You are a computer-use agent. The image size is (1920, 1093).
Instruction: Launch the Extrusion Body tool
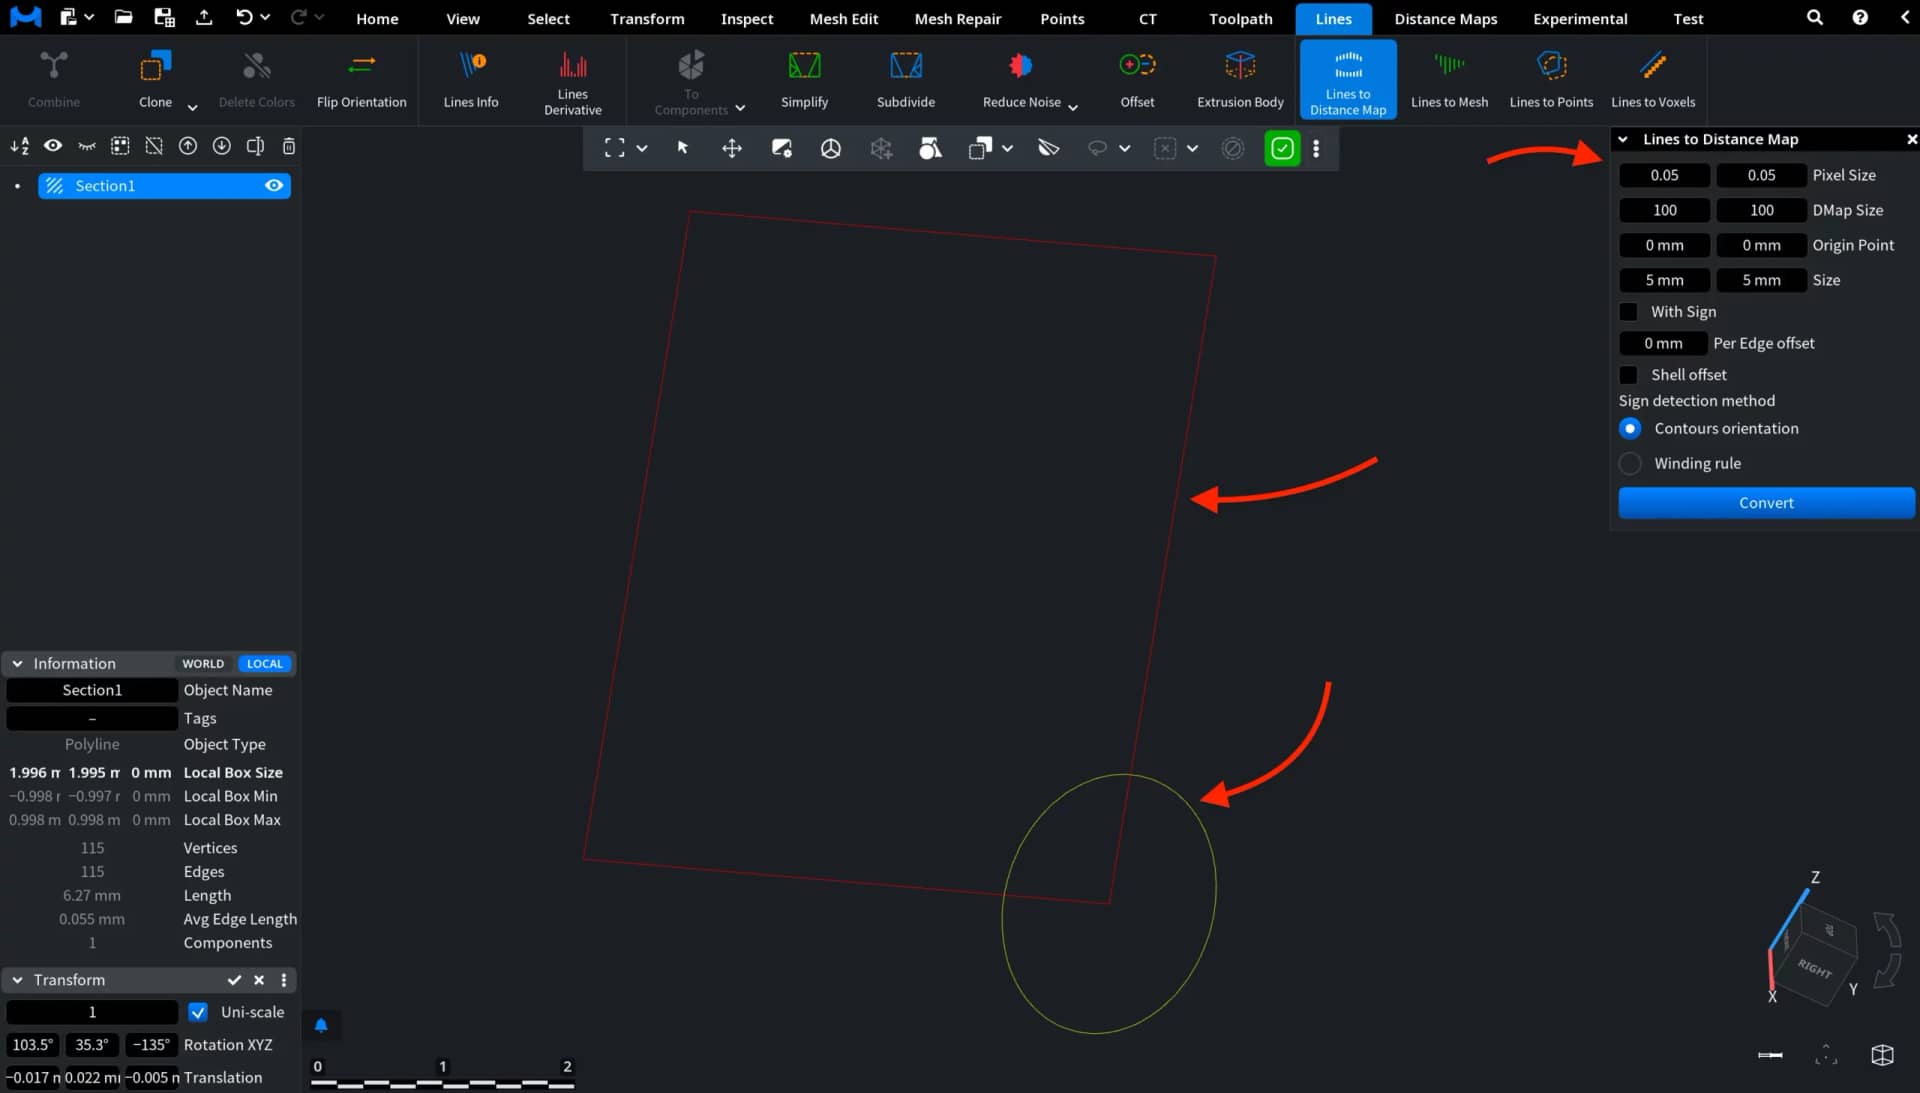coord(1240,80)
